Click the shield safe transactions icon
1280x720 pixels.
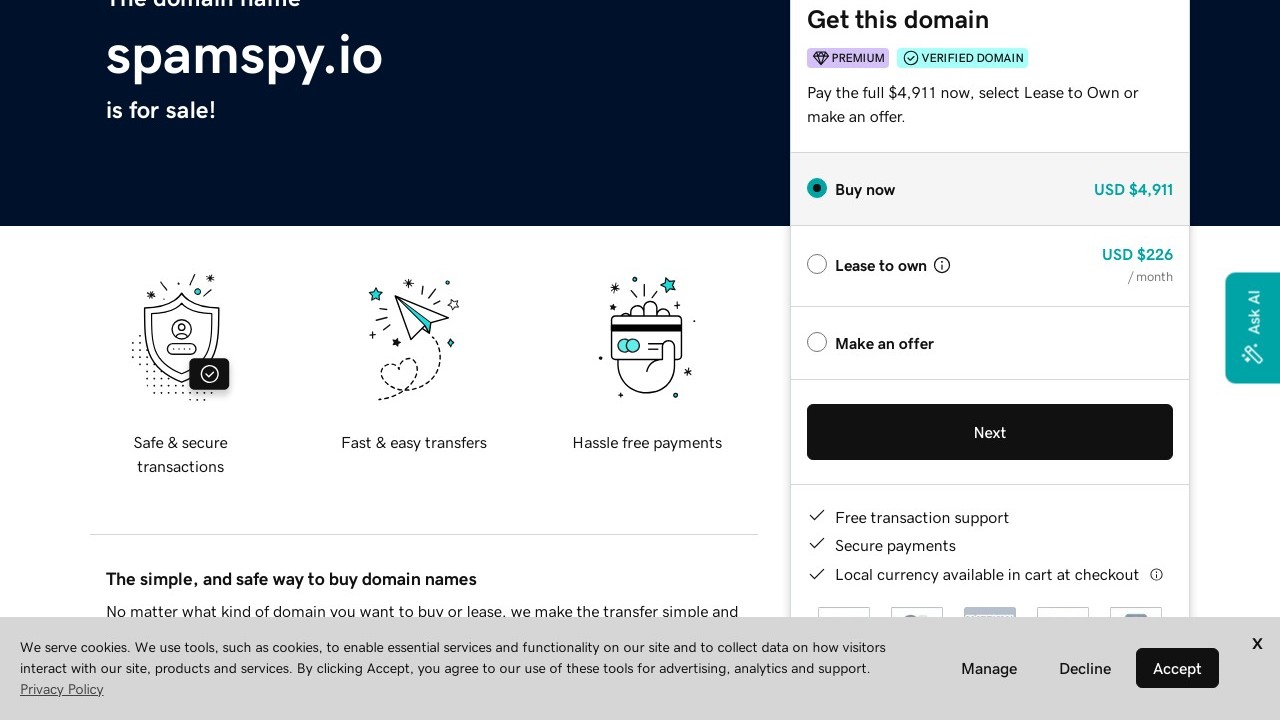click(181, 337)
